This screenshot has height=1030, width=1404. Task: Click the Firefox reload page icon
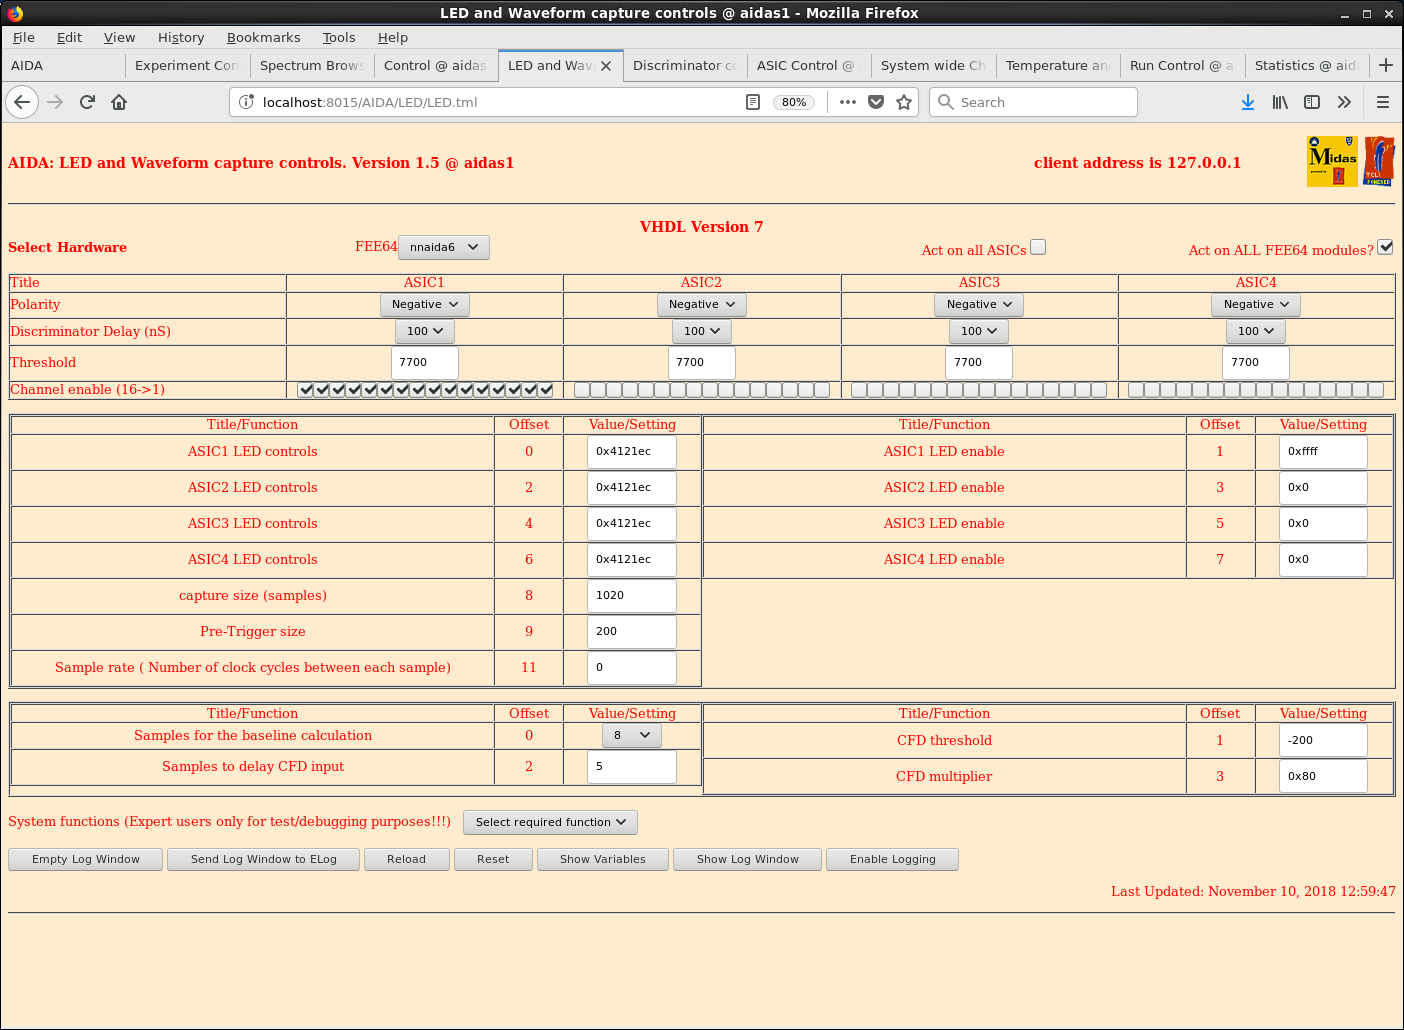pyautogui.click(x=87, y=102)
